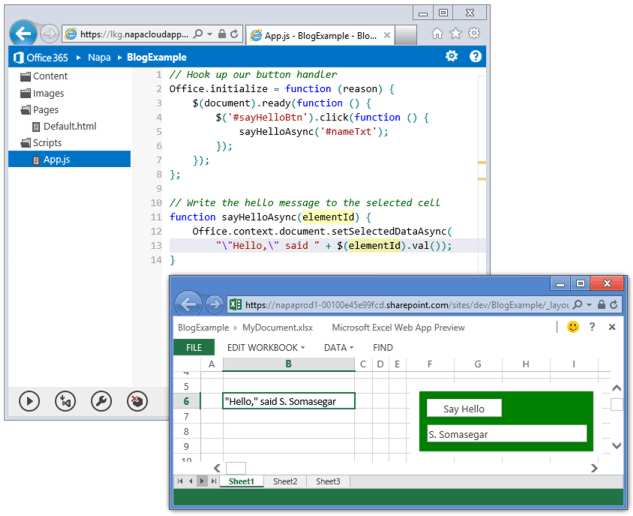Click smiley feedback icon in Excel Web App

click(x=573, y=326)
